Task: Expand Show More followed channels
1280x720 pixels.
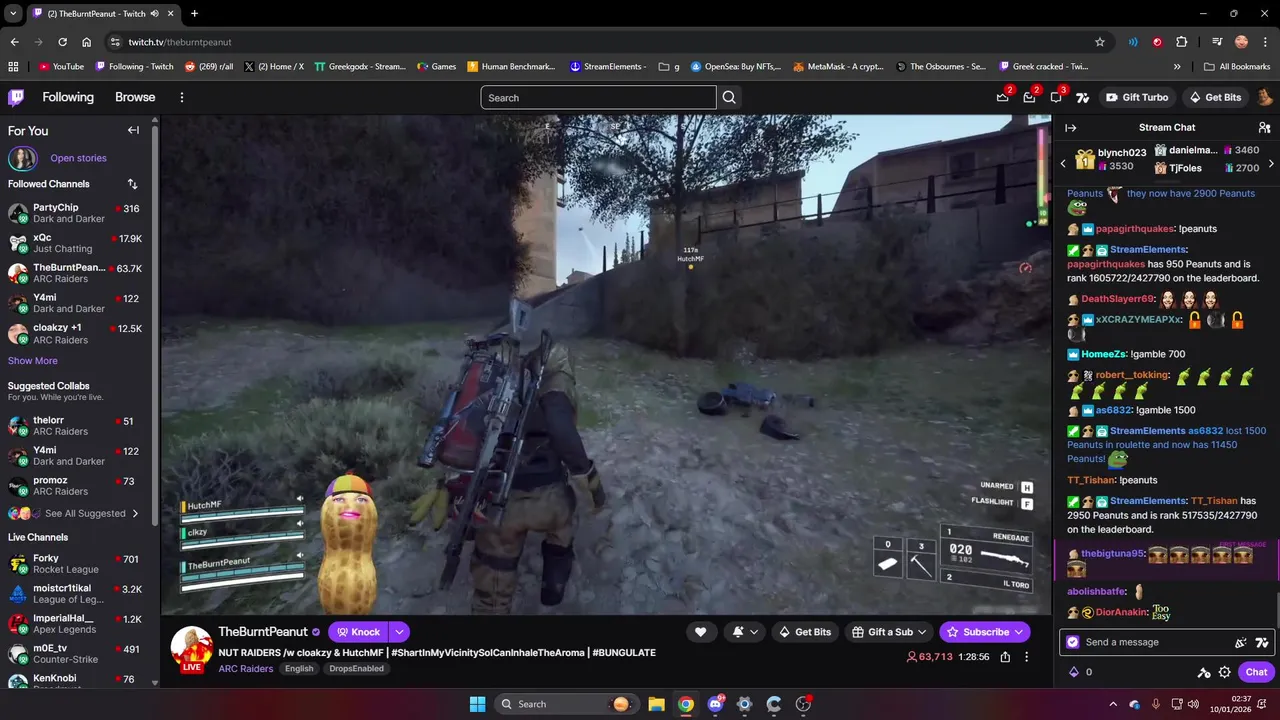Action: tap(33, 361)
